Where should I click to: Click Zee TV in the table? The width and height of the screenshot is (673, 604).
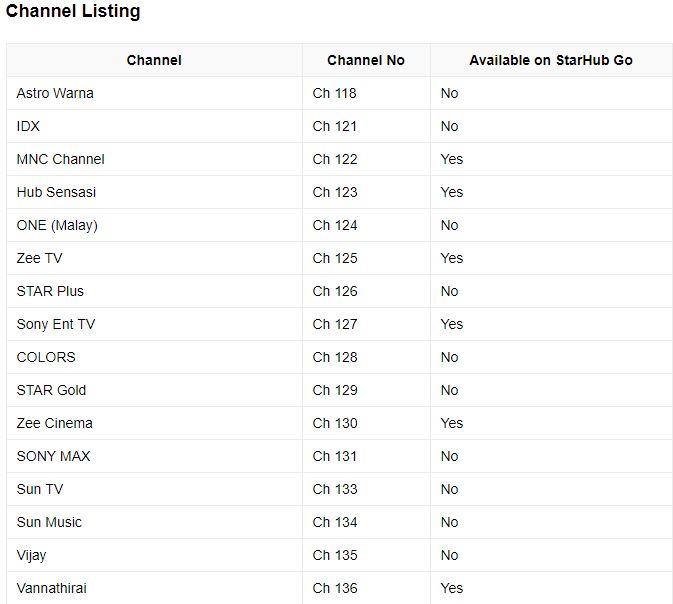[40, 258]
